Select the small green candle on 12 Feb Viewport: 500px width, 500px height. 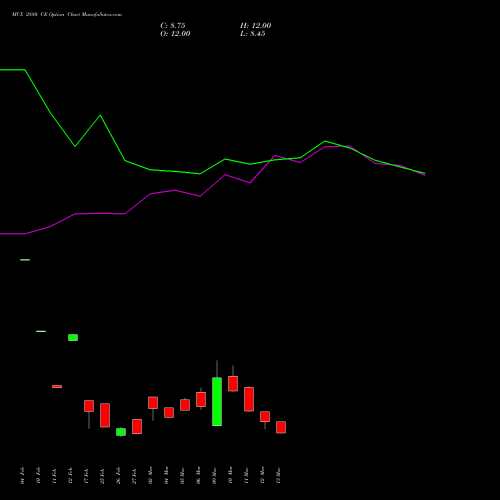point(73,337)
